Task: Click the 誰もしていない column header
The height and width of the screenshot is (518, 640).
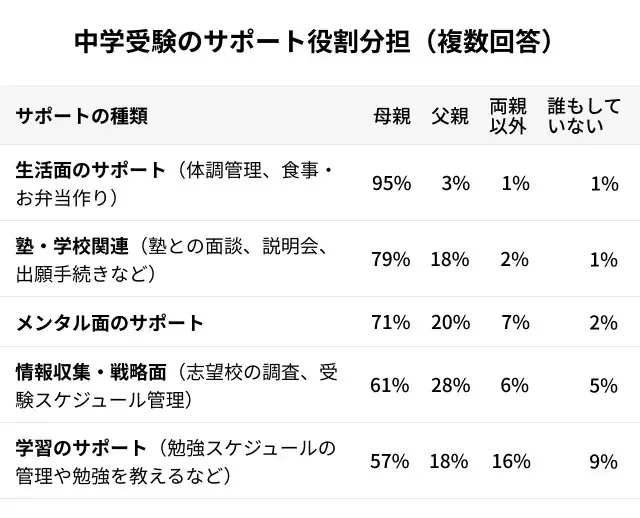Action: pos(584,115)
